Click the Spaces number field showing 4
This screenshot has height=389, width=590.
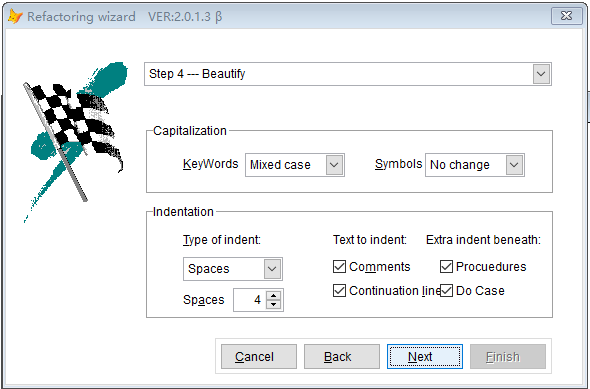(249, 300)
